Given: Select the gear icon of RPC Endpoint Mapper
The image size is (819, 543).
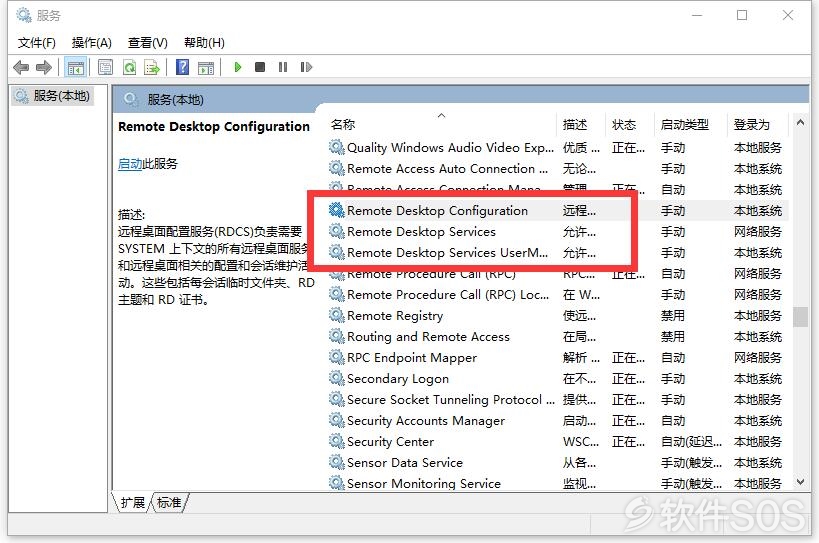Looking at the screenshot, I should click(336, 357).
